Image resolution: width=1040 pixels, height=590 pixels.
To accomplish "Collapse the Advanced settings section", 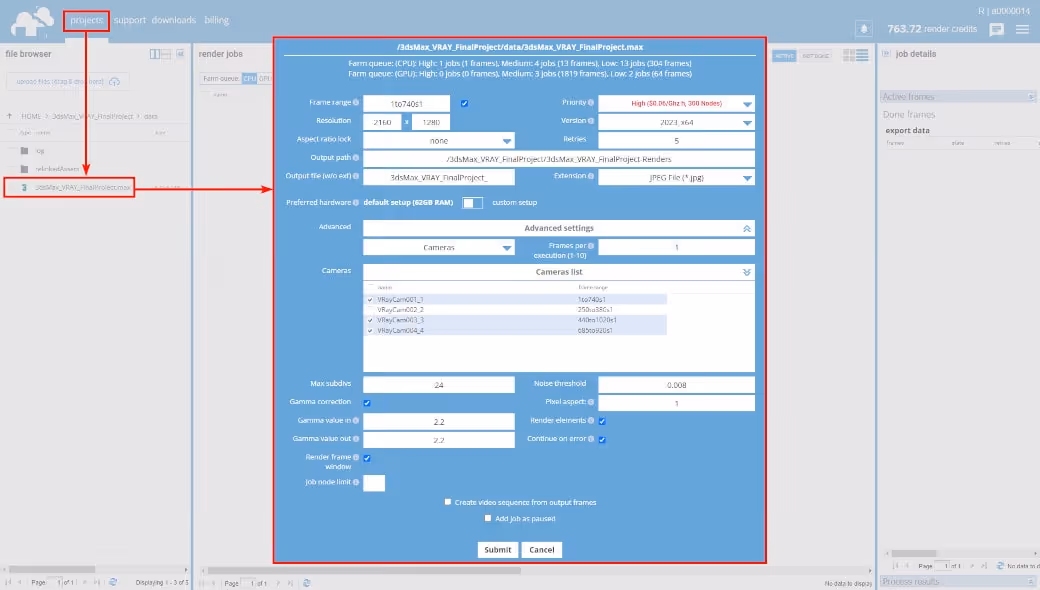I will 747,228.
